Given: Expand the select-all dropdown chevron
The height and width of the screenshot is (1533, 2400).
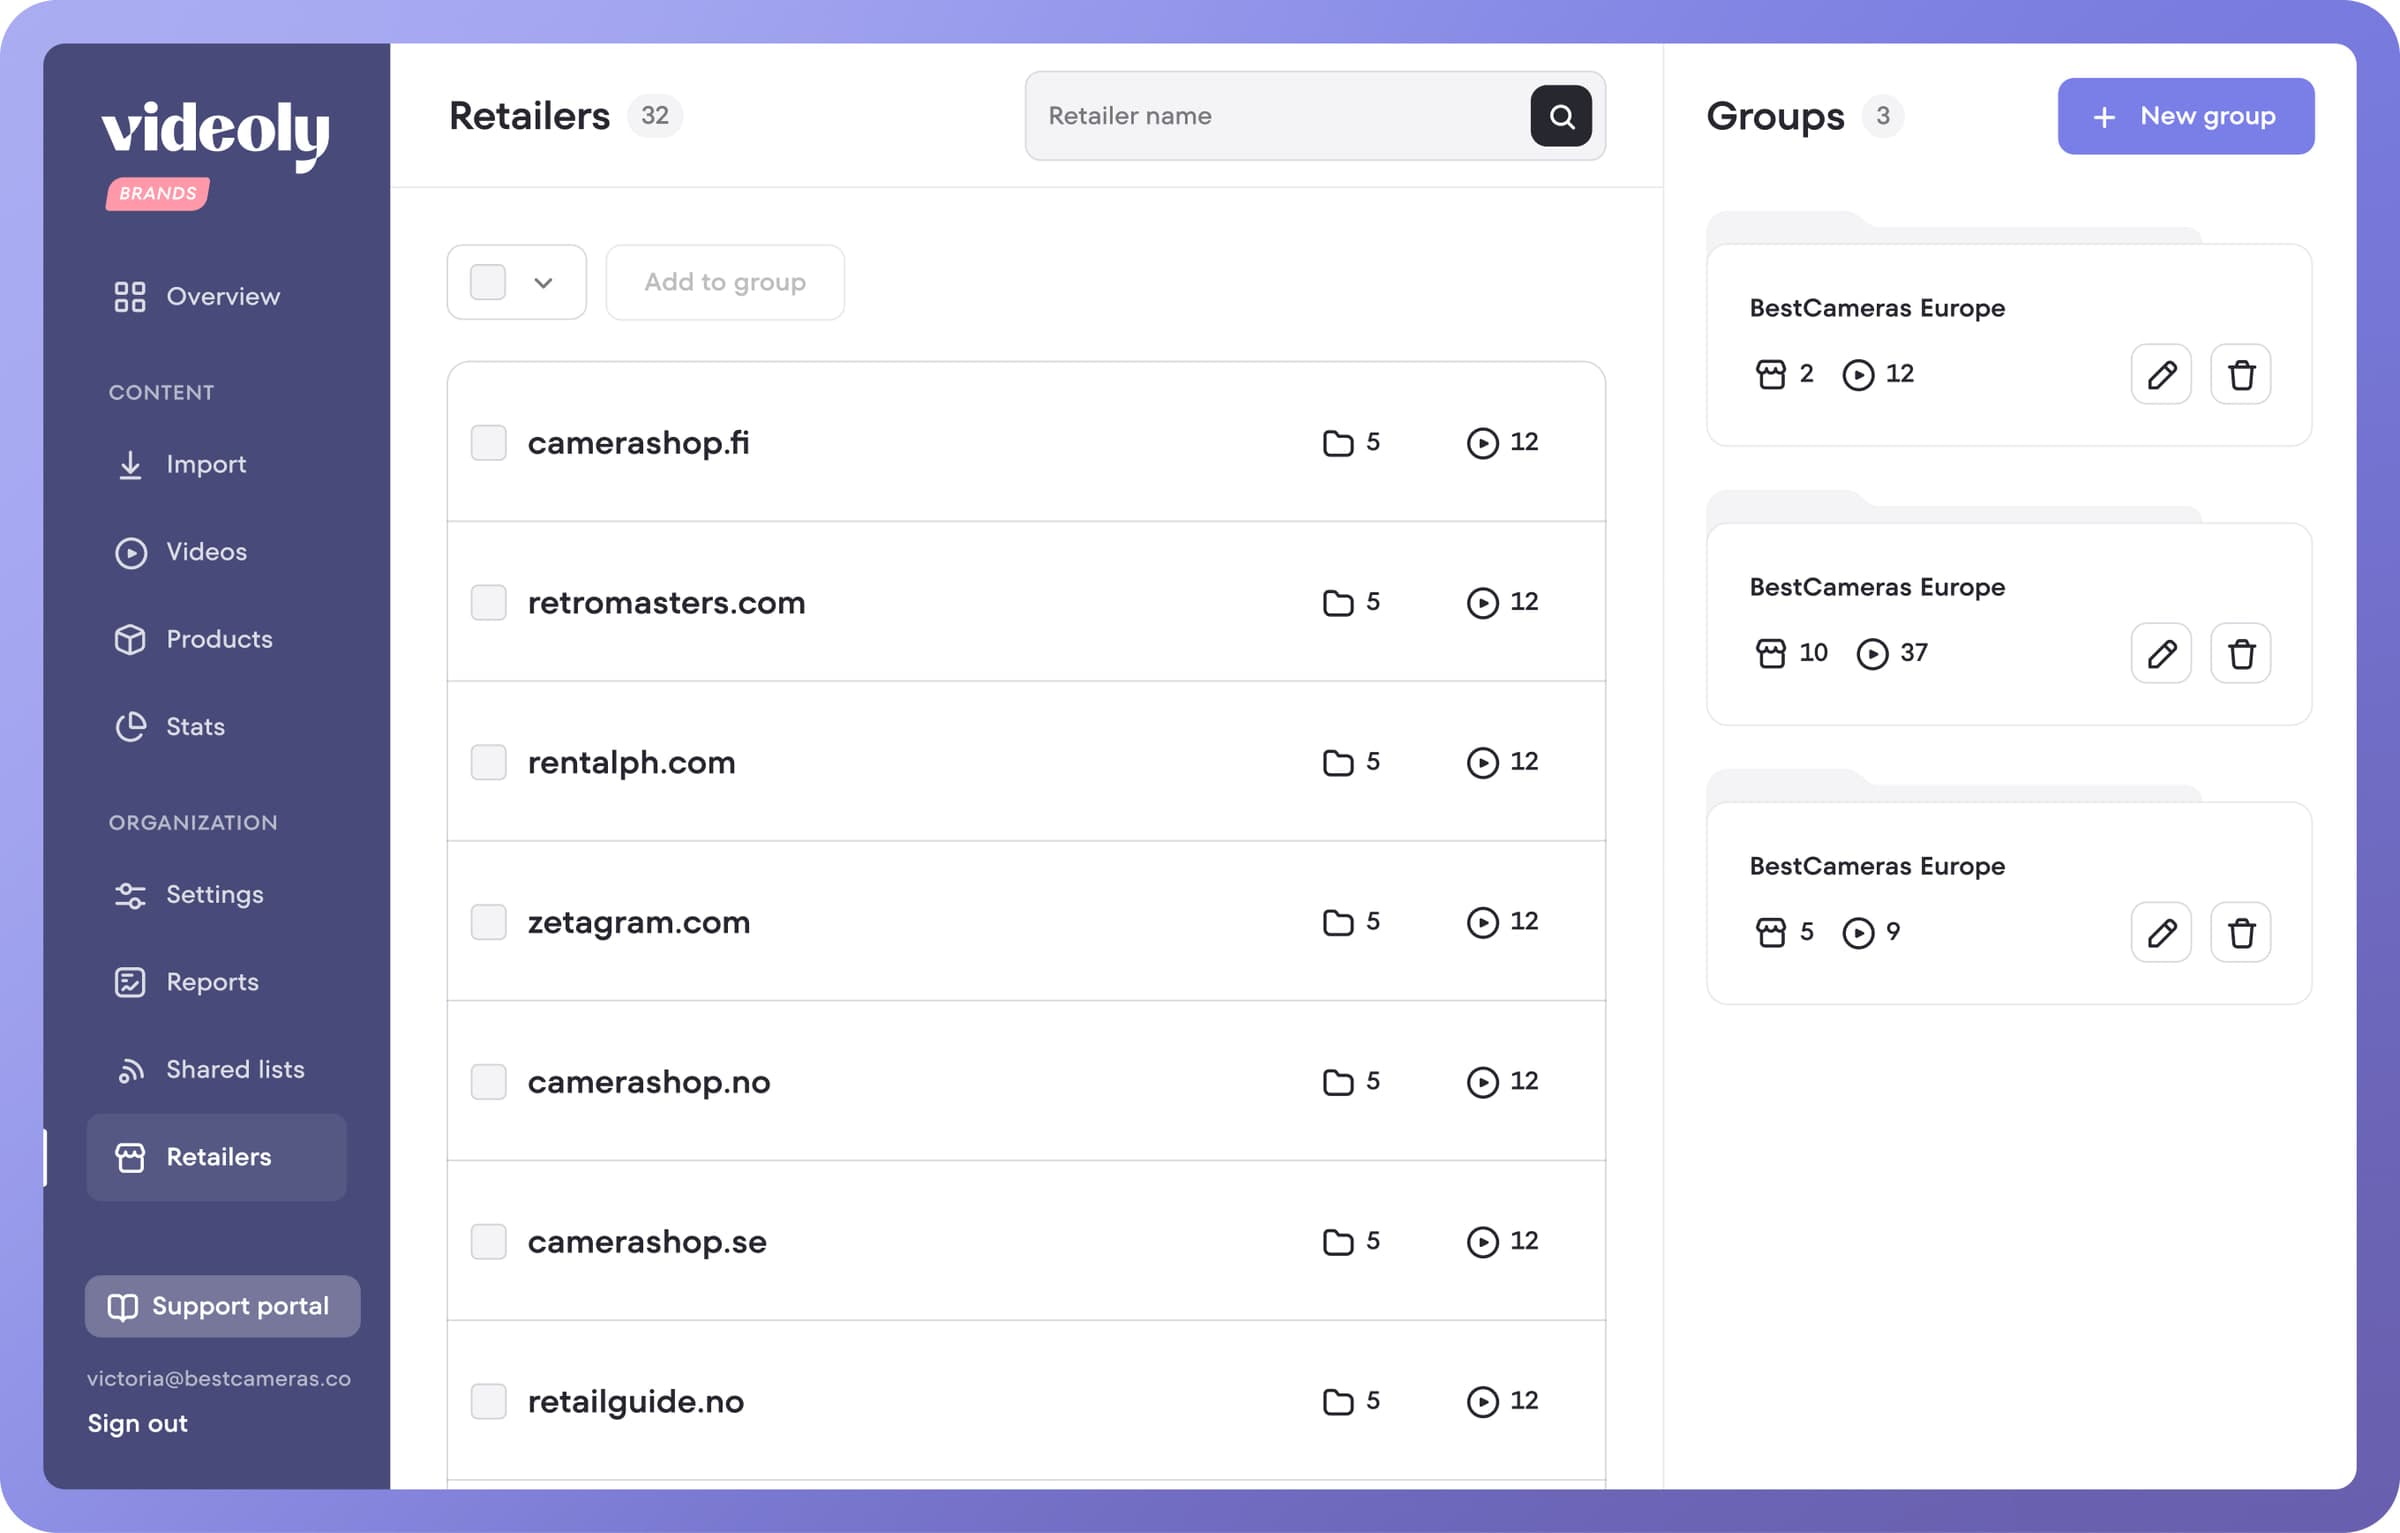Looking at the screenshot, I should [543, 283].
